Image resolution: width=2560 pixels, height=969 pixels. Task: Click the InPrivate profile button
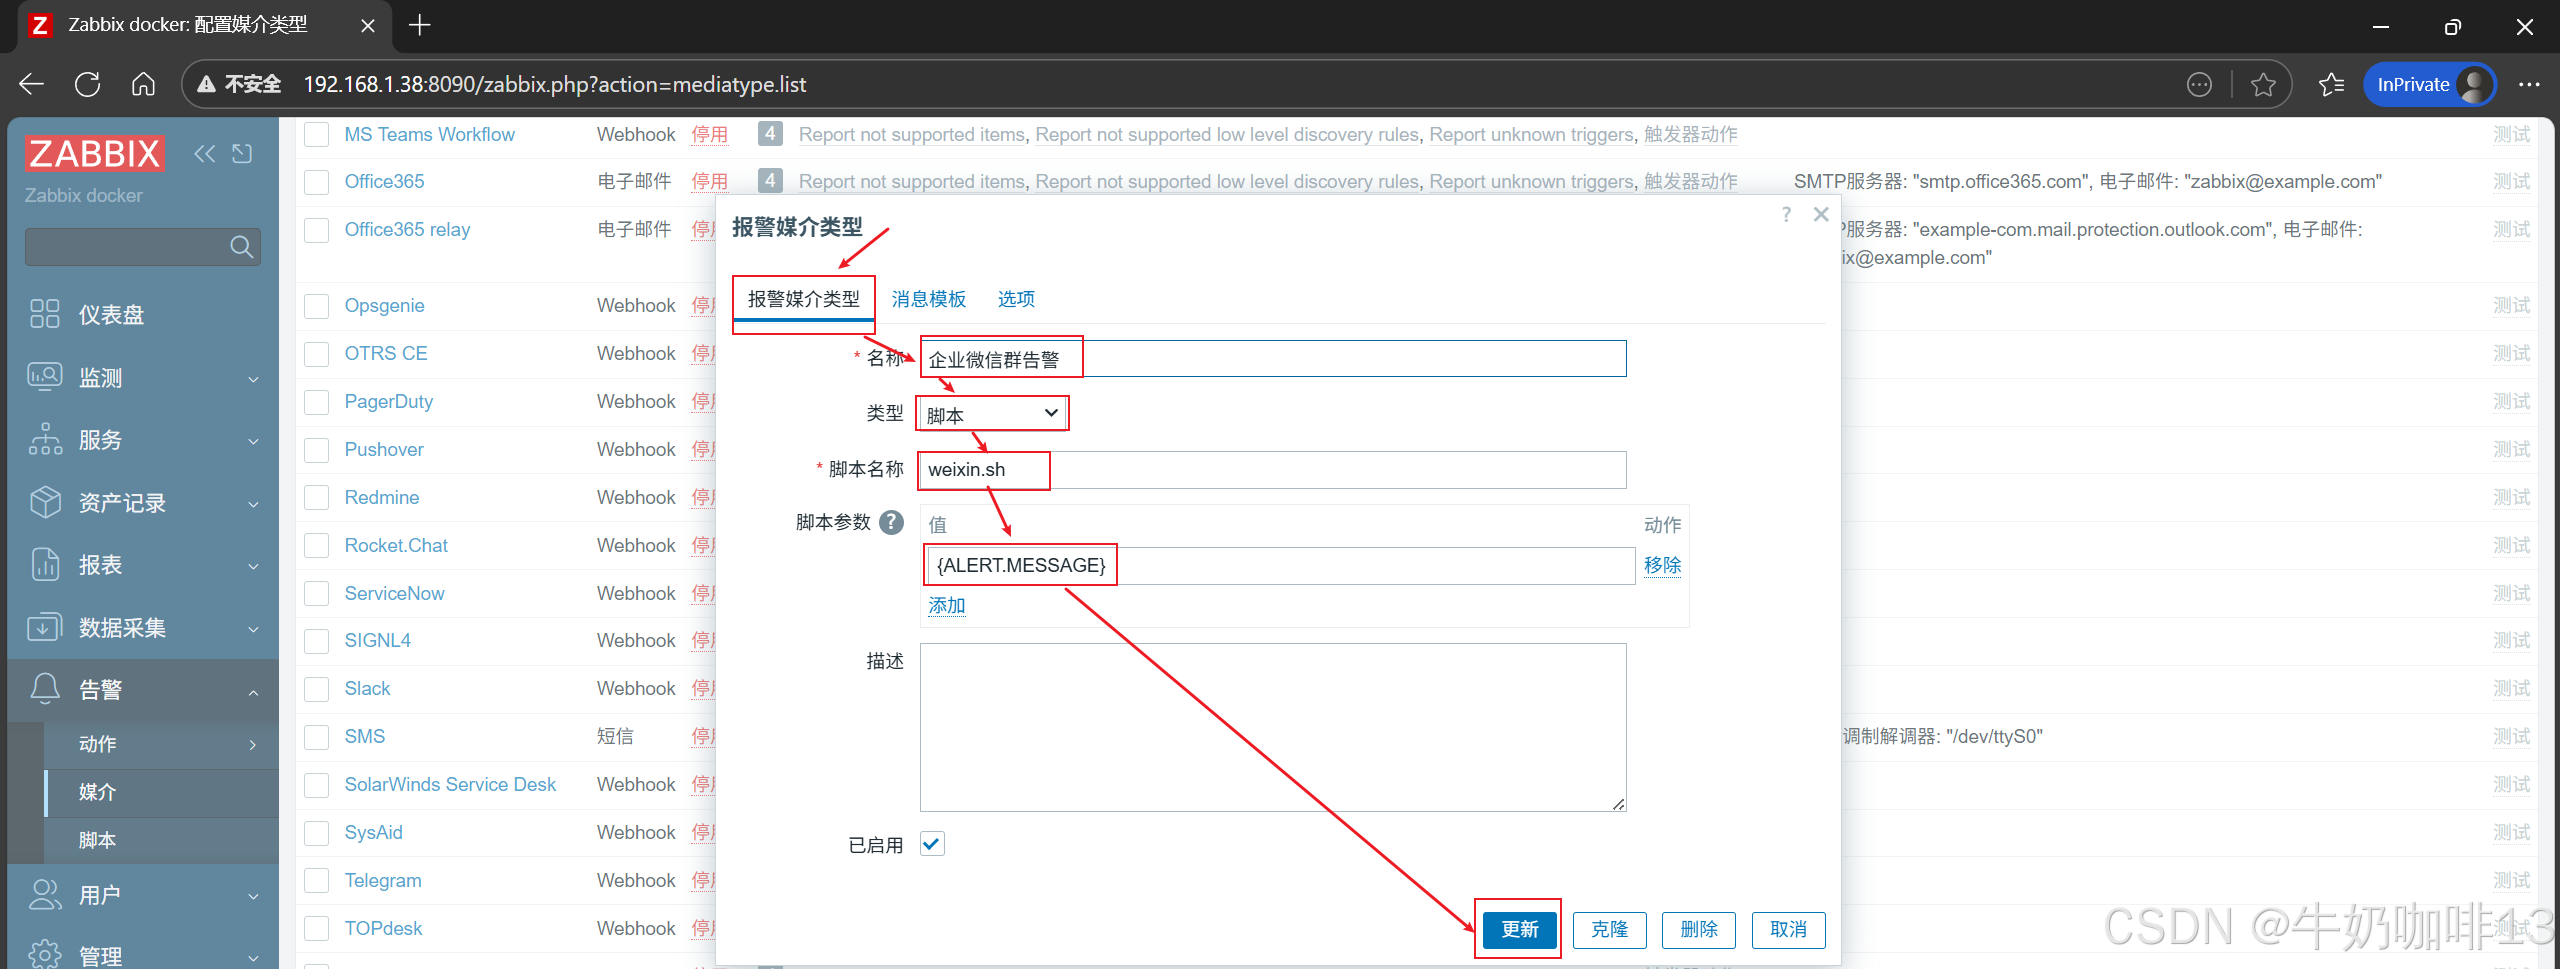click(x=2429, y=85)
